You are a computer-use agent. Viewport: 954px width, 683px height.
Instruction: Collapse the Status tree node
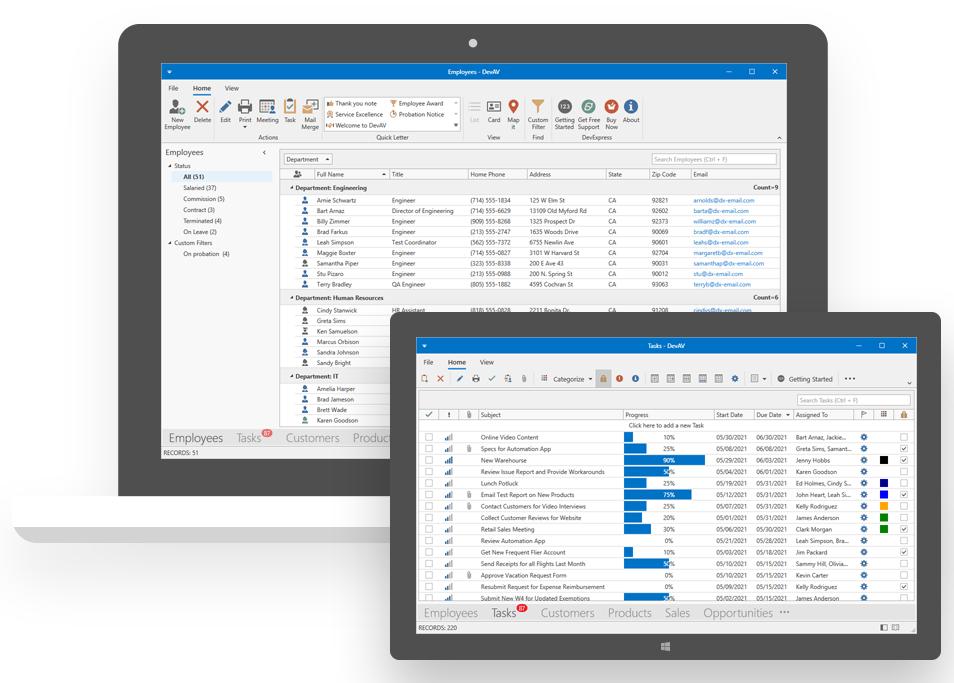[170, 165]
